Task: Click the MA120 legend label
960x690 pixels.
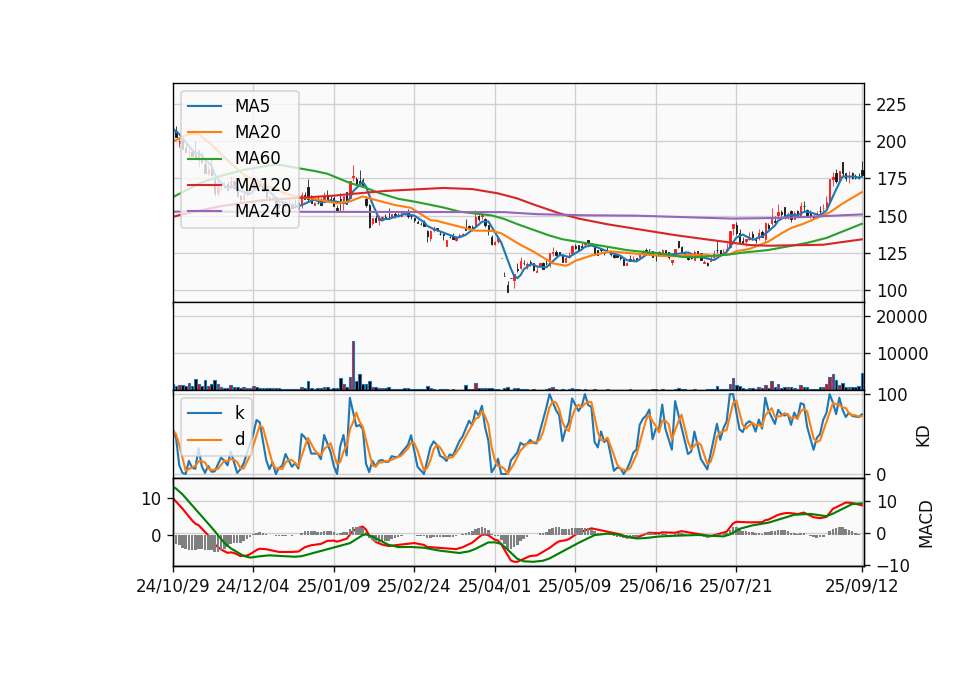Action: click(x=263, y=184)
